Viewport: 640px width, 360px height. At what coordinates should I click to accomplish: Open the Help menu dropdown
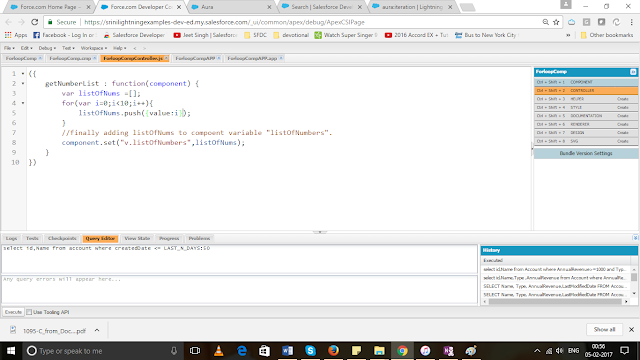(120, 48)
